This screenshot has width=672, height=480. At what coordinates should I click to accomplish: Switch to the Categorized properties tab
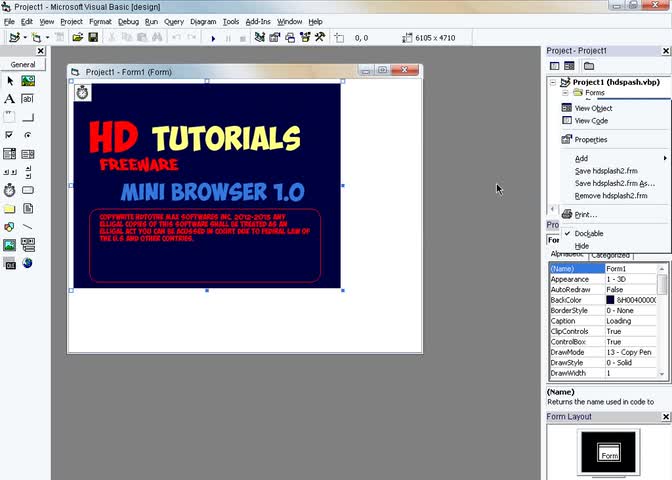tap(610, 255)
